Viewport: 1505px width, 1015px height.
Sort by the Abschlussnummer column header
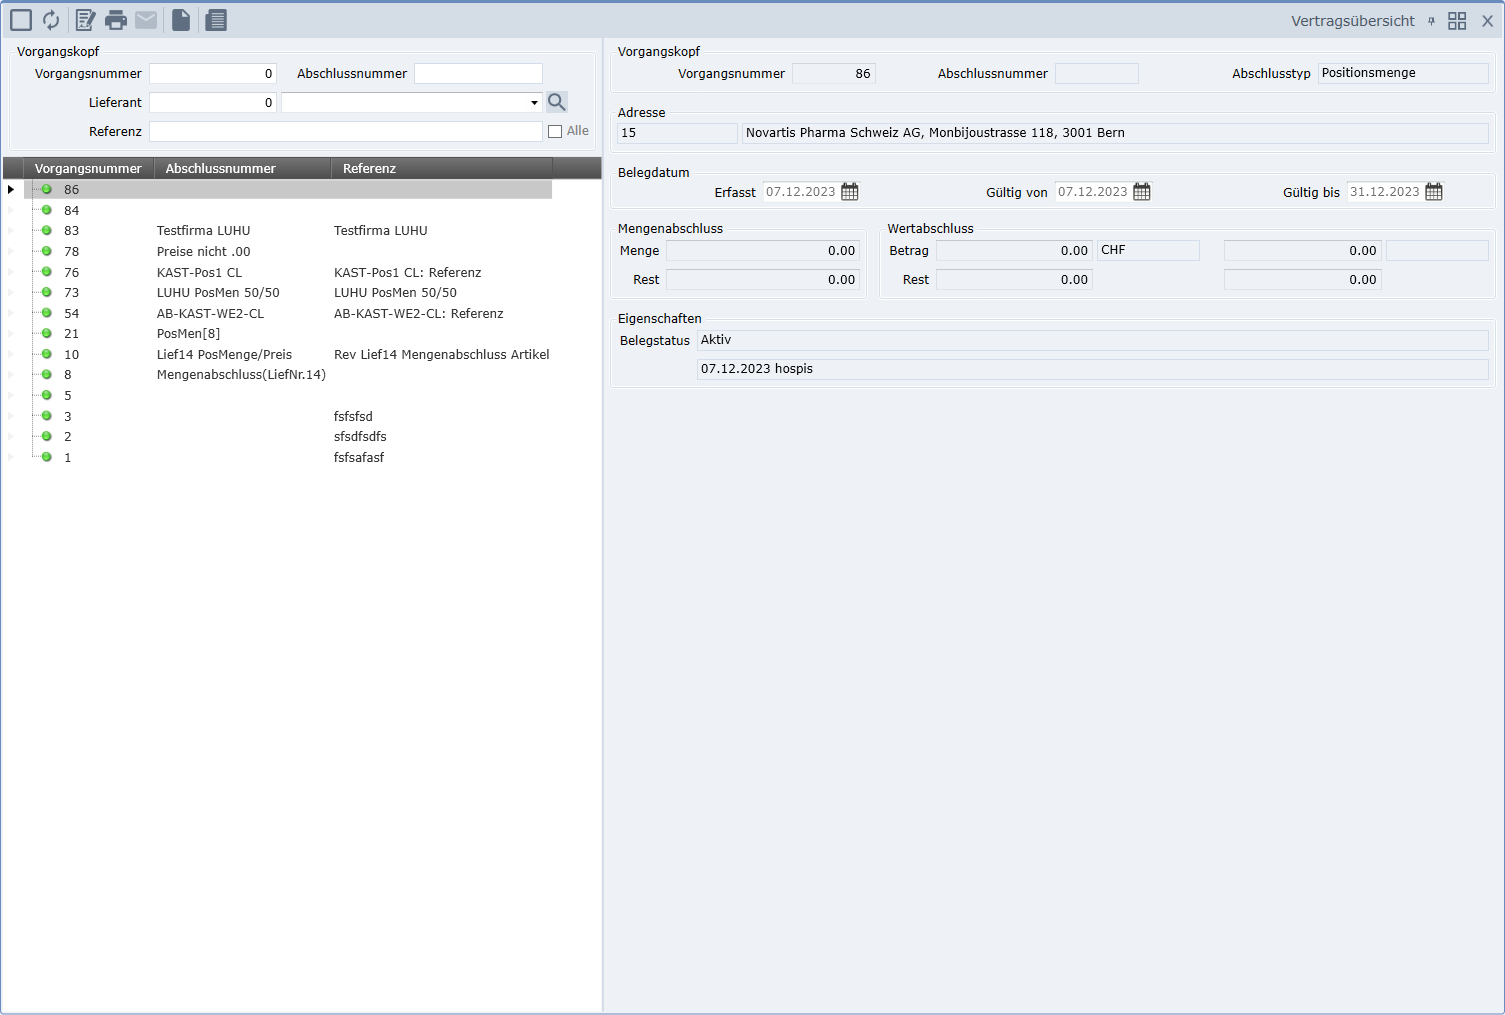[x=220, y=168]
